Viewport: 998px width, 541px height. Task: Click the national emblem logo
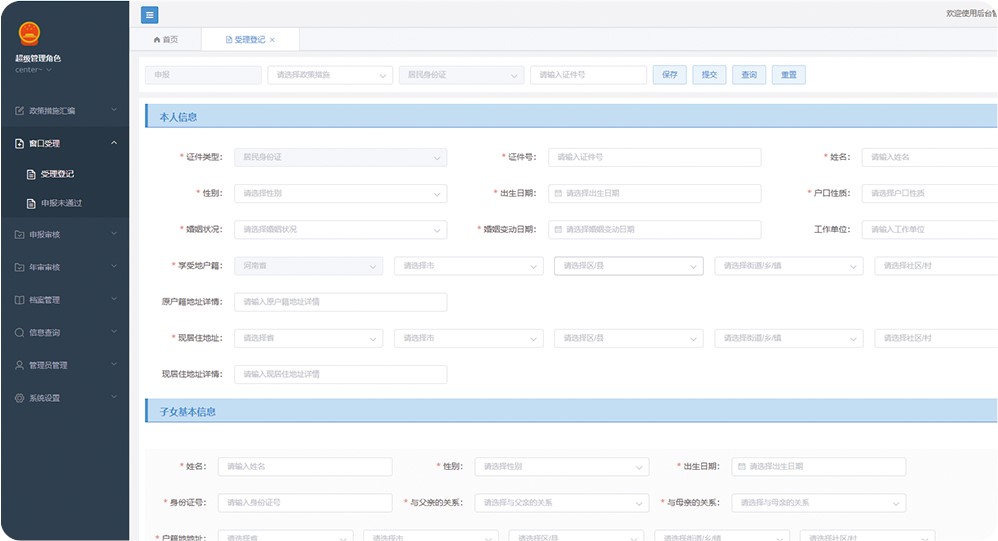29,34
